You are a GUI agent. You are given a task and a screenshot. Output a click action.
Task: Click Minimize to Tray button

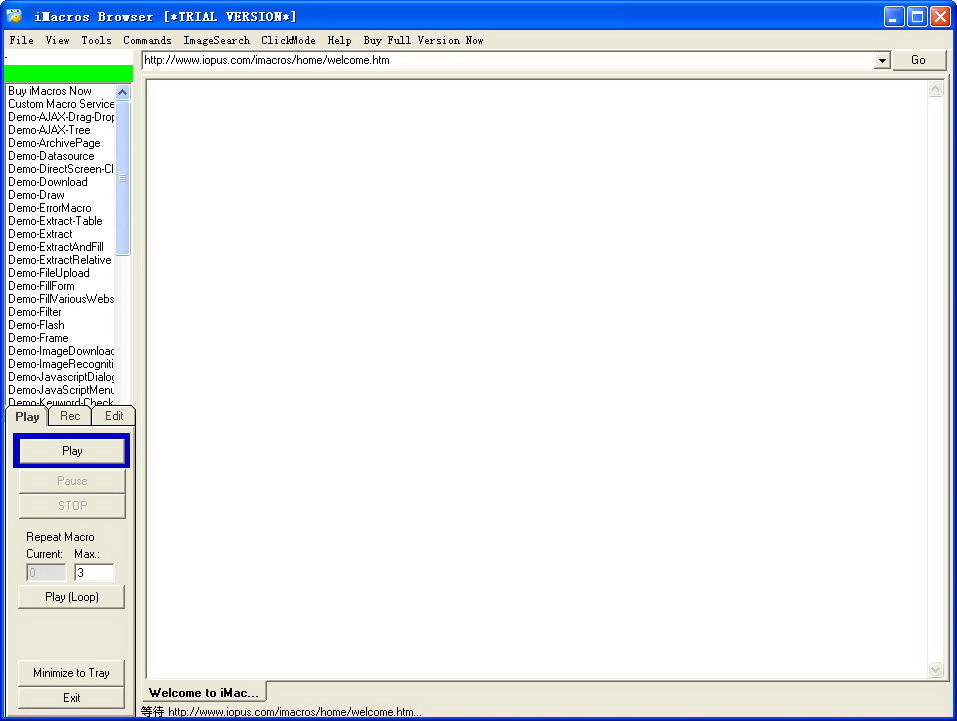(x=72, y=673)
